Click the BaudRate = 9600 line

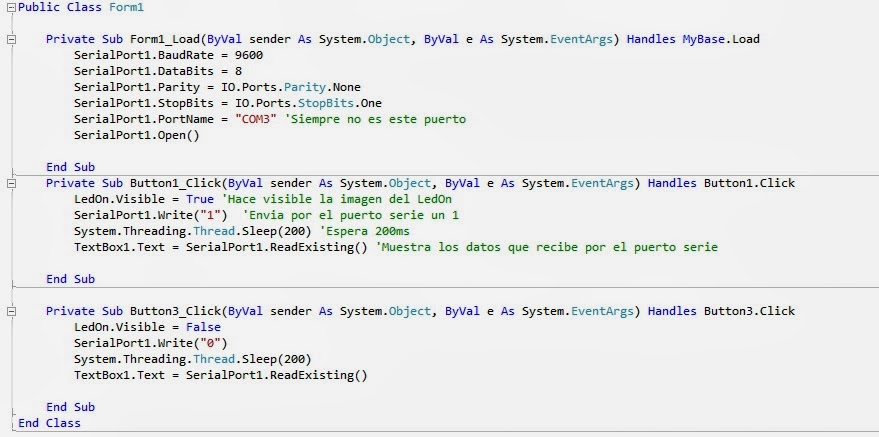[x=168, y=55]
